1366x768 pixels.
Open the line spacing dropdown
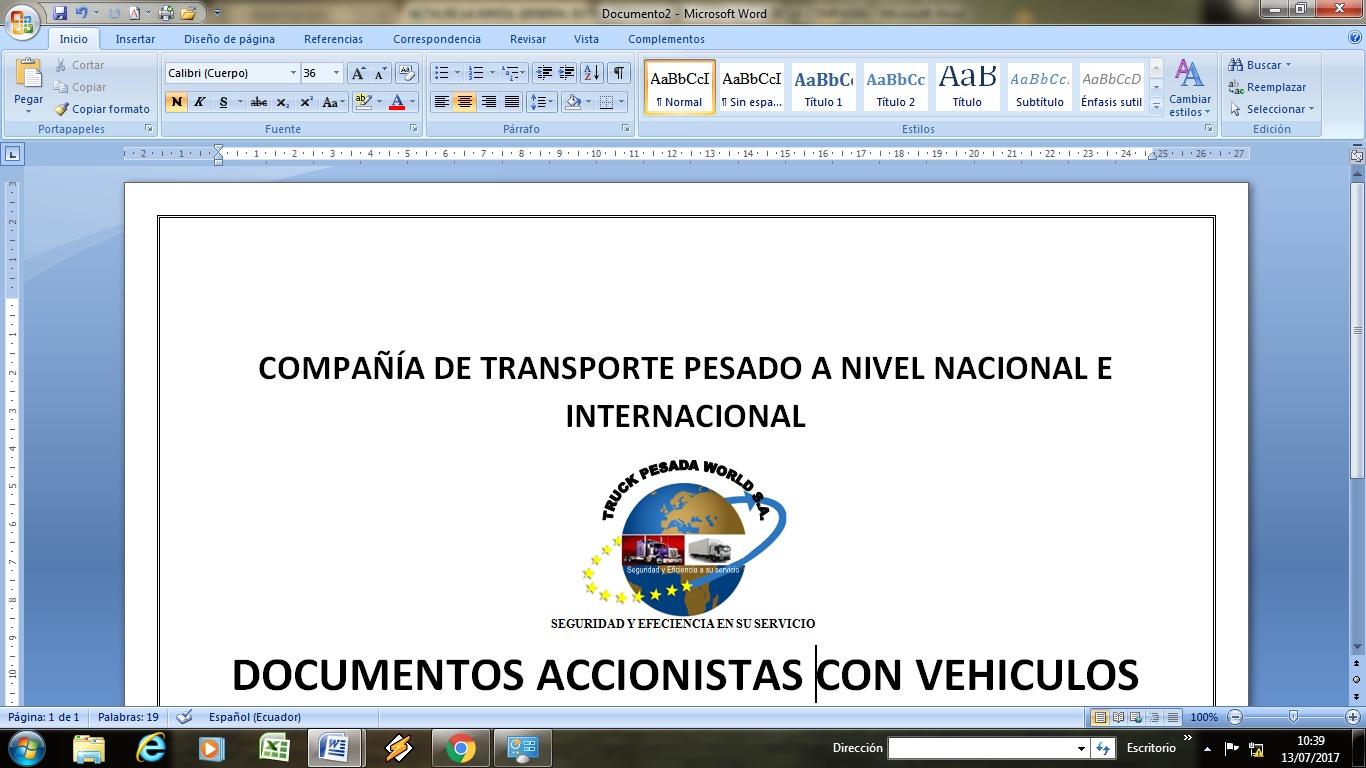click(541, 102)
